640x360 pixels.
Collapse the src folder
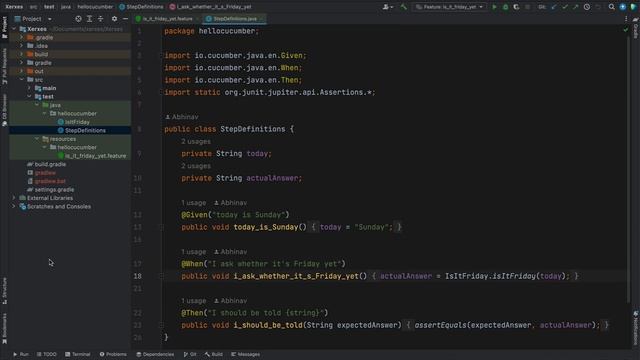click(22, 80)
